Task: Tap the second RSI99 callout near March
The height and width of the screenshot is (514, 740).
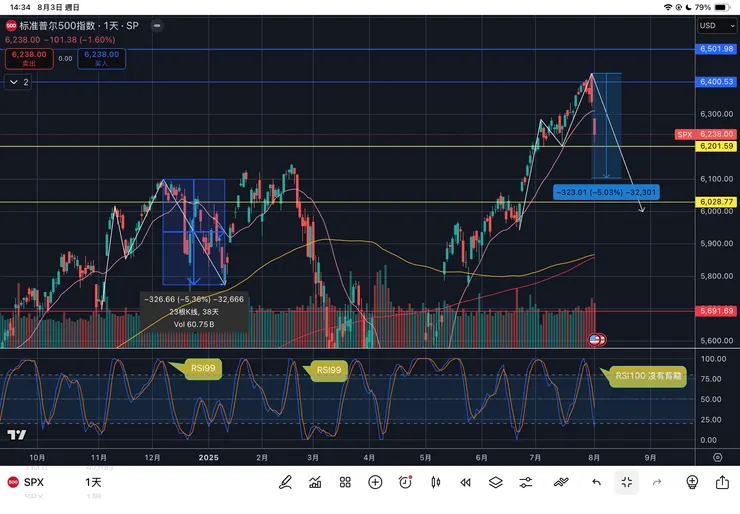Action: [329, 370]
